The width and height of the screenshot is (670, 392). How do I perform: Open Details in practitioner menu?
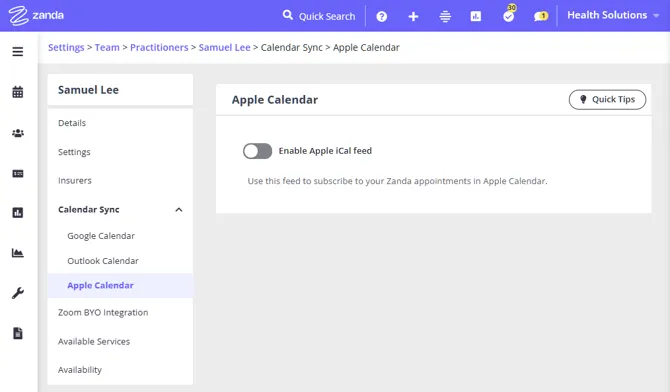coord(72,123)
